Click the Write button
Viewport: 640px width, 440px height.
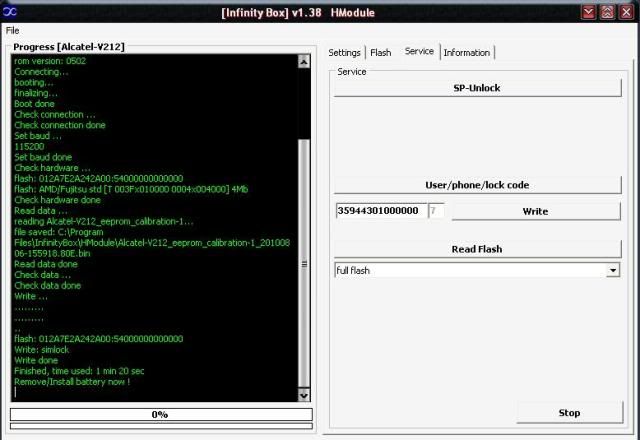(x=535, y=211)
